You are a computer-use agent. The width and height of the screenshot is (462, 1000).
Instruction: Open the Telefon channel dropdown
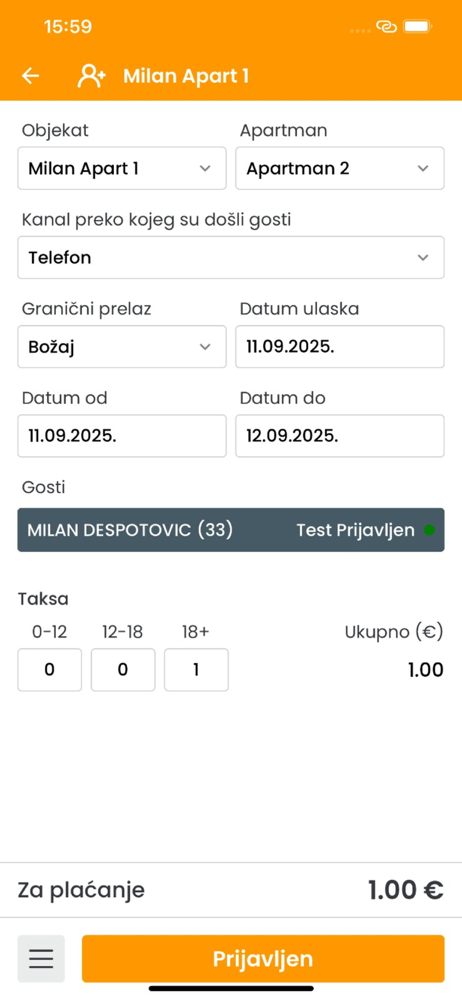pos(231,258)
